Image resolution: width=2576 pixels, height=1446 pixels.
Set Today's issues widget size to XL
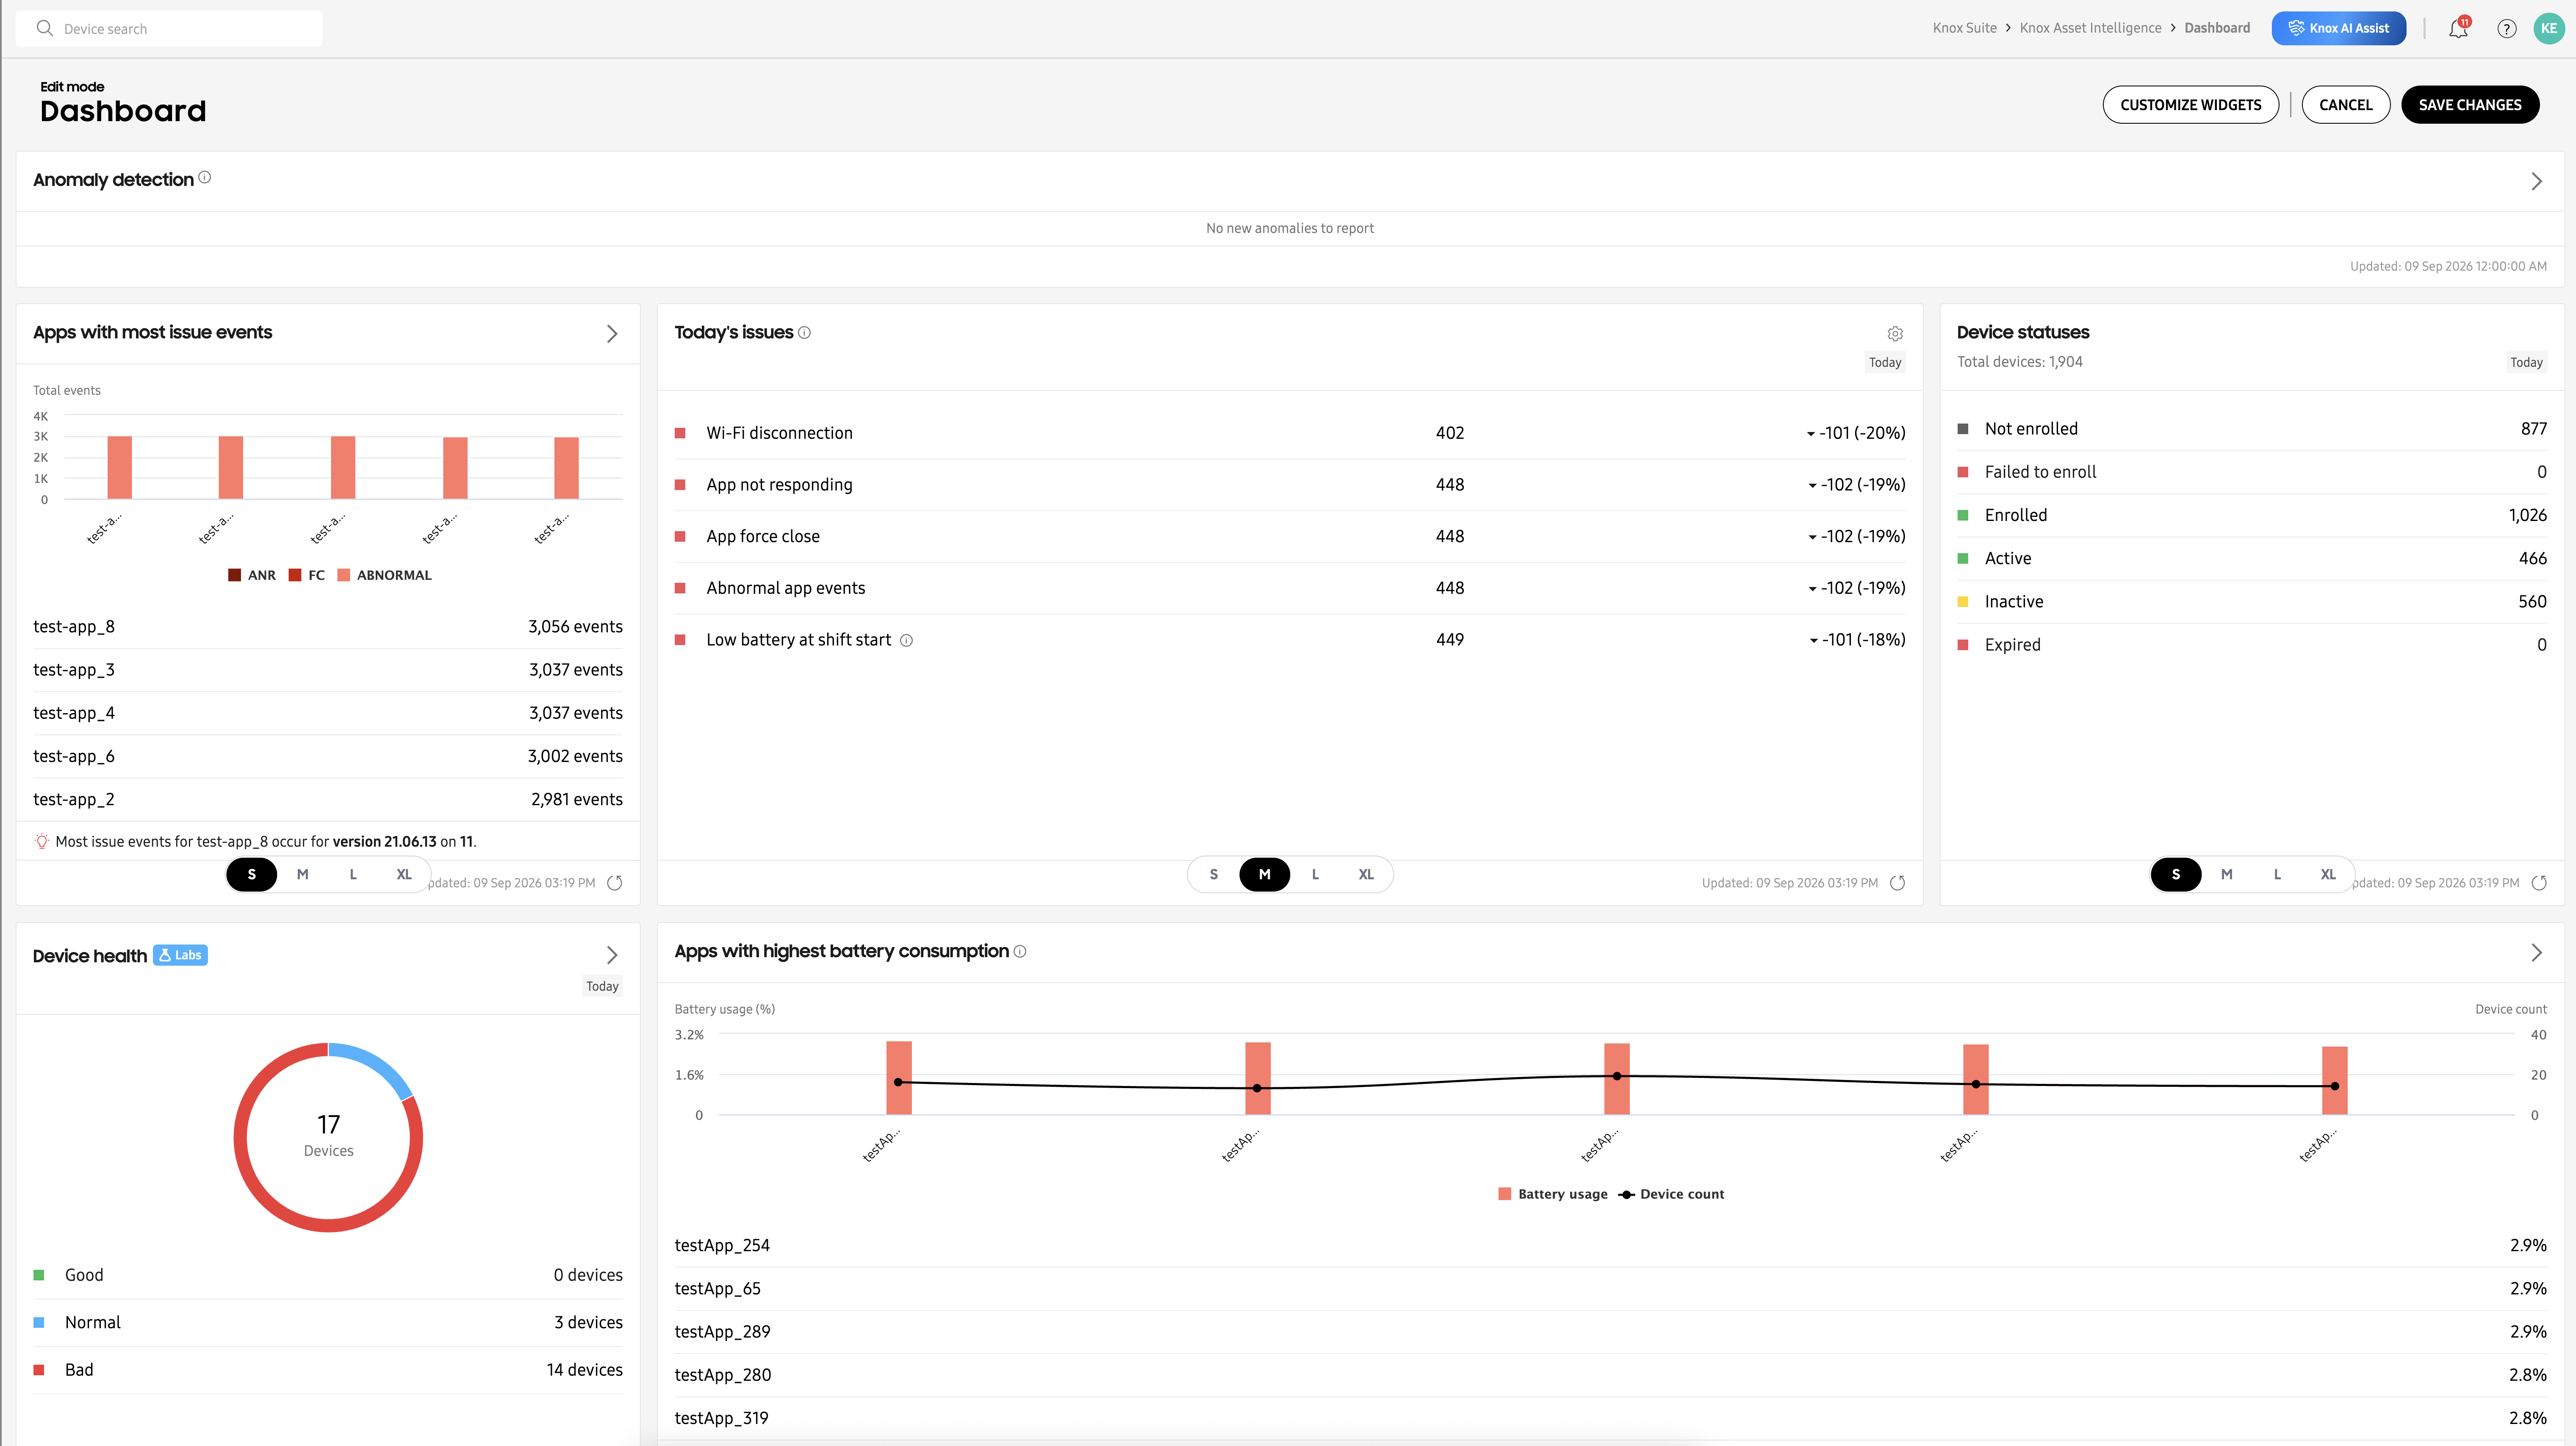[1366, 874]
